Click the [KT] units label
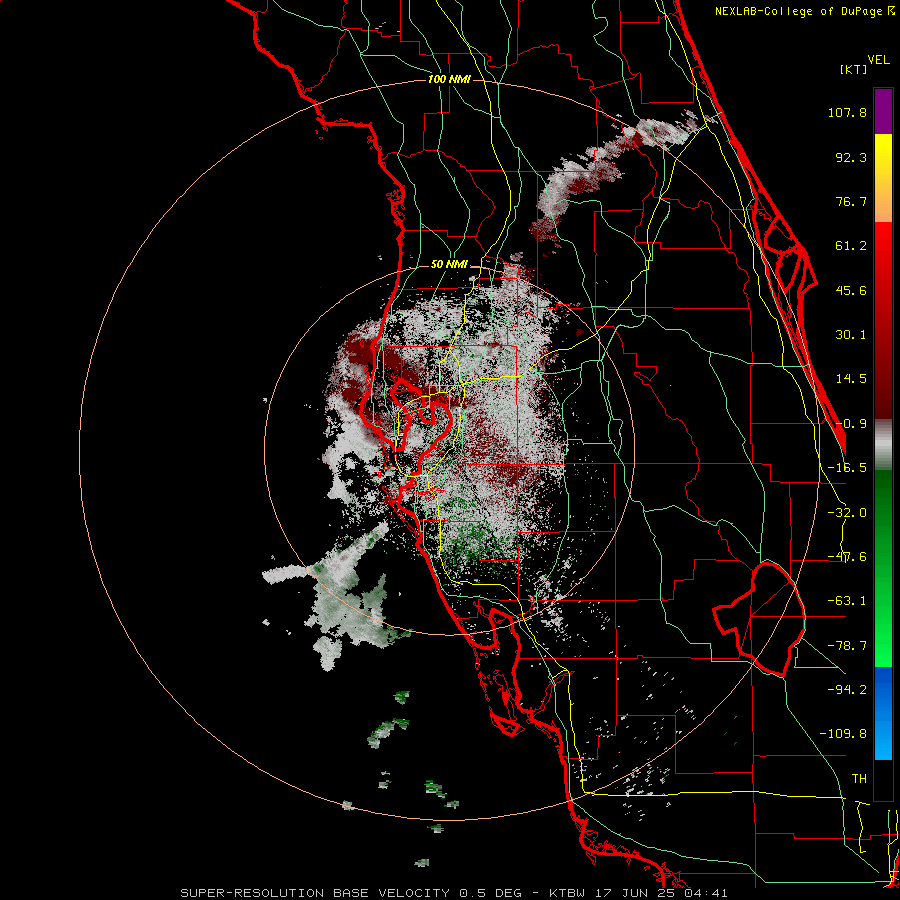 pos(853,69)
